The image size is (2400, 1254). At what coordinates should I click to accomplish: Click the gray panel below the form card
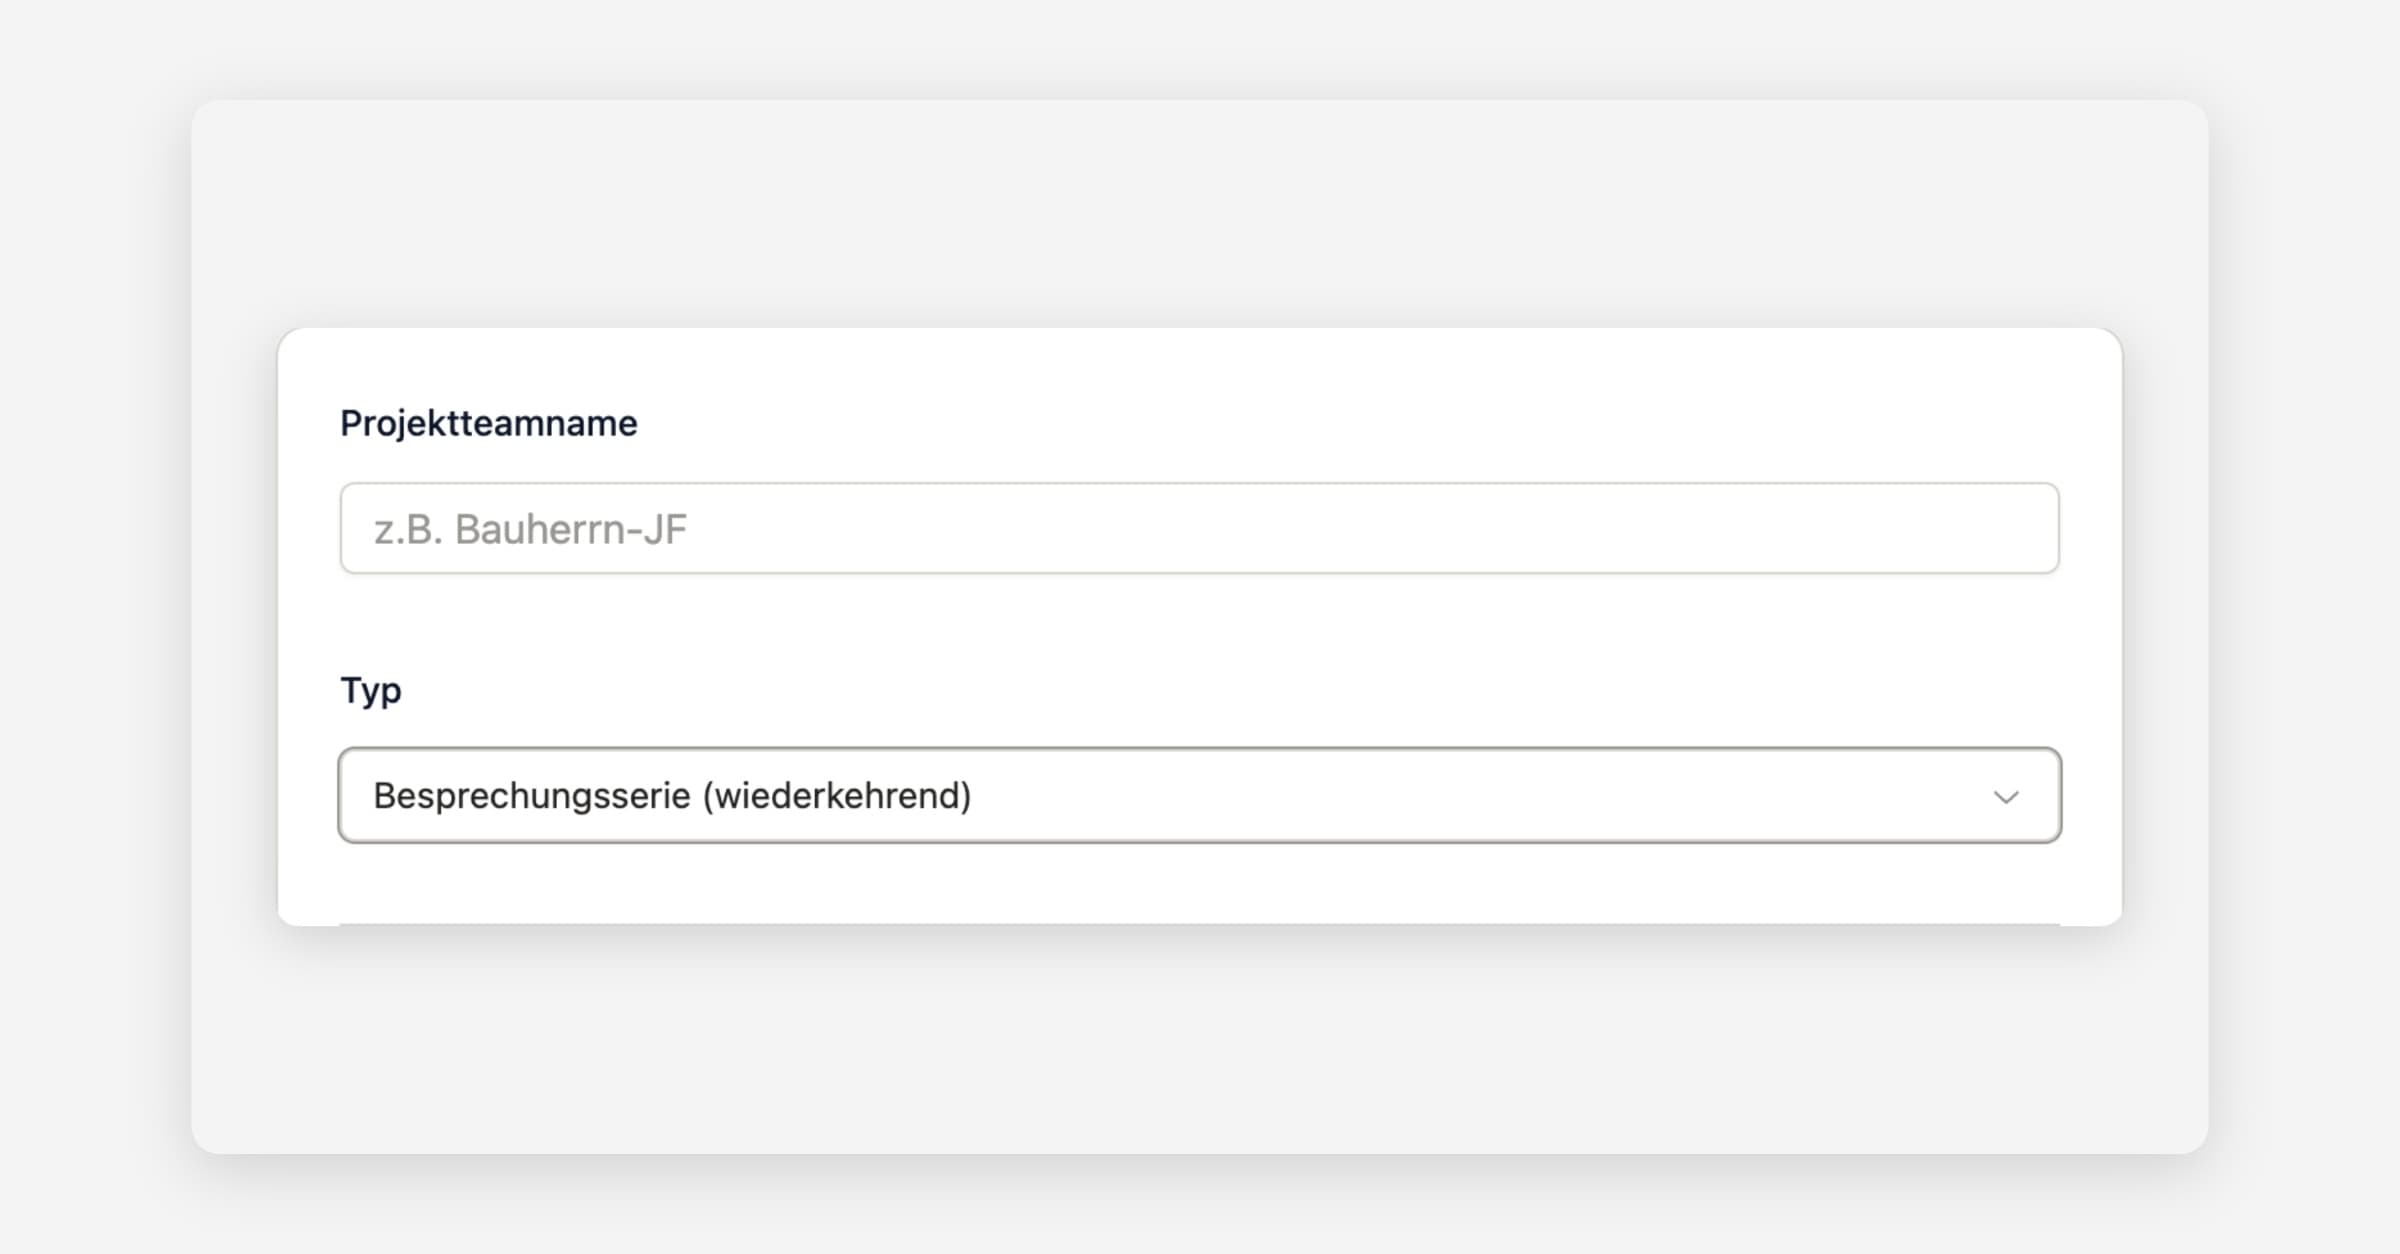pyautogui.click(x=1199, y=1040)
